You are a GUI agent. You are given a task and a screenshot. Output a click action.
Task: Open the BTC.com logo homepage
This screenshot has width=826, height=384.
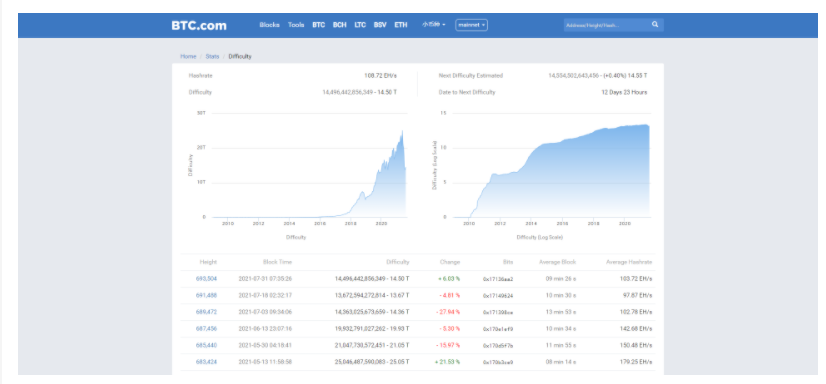[x=199, y=25]
